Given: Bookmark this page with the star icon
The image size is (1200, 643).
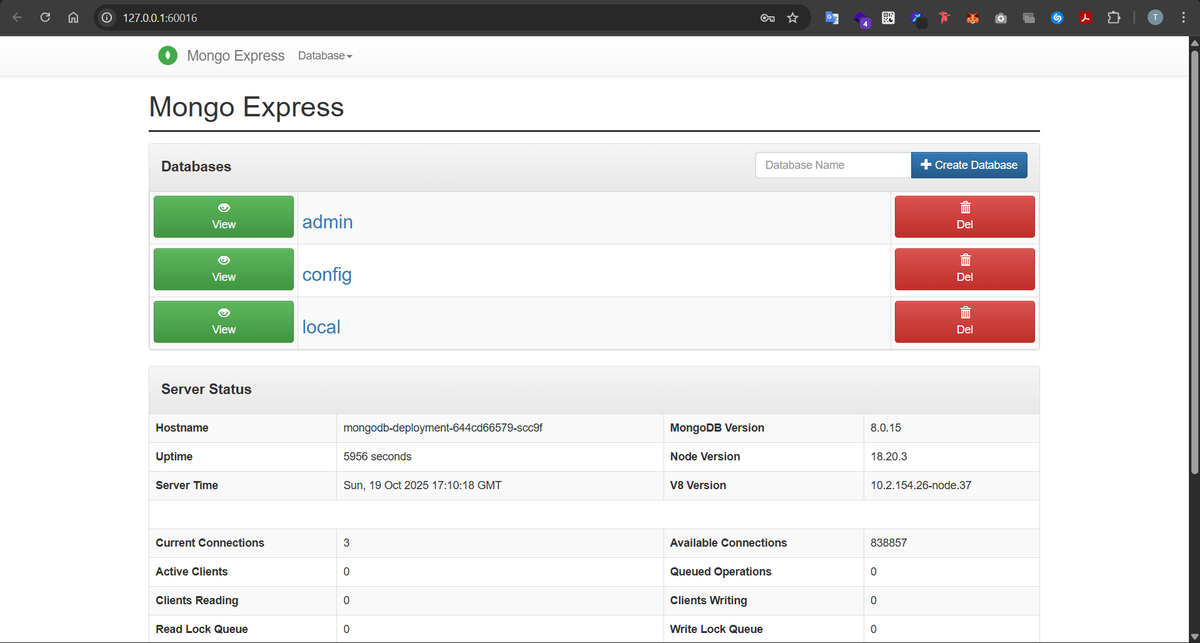Looking at the screenshot, I should 793,18.
